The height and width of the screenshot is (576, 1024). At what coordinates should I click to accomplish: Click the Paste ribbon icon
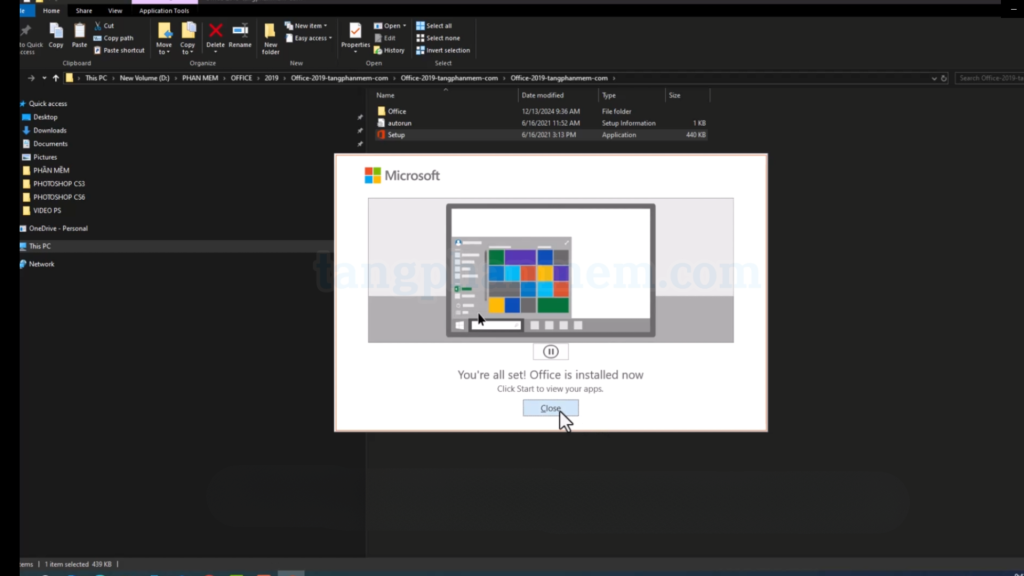79,35
